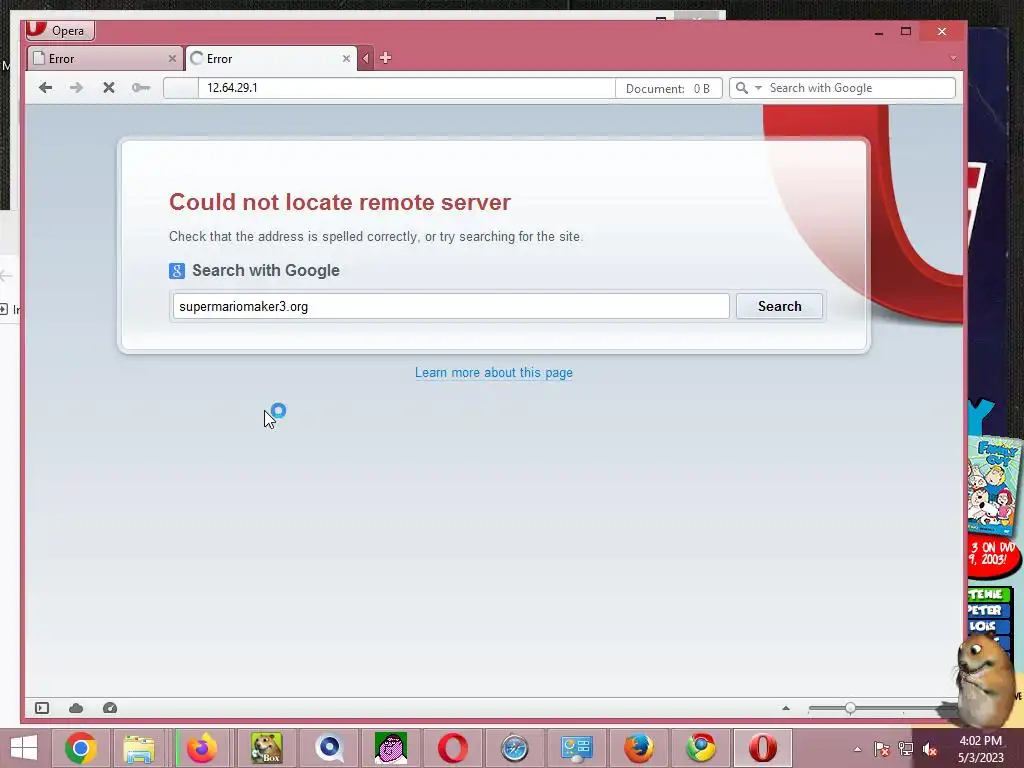The height and width of the screenshot is (768, 1024).
Task: Open the Windows Start button
Action: pyautogui.click(x=24, y=748)
